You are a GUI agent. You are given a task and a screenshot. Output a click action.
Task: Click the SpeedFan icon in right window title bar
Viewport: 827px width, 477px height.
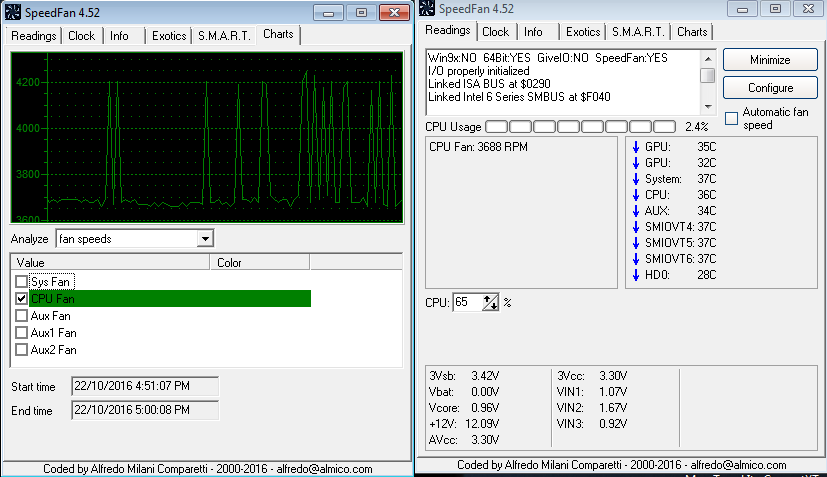(x=427, y=9)
